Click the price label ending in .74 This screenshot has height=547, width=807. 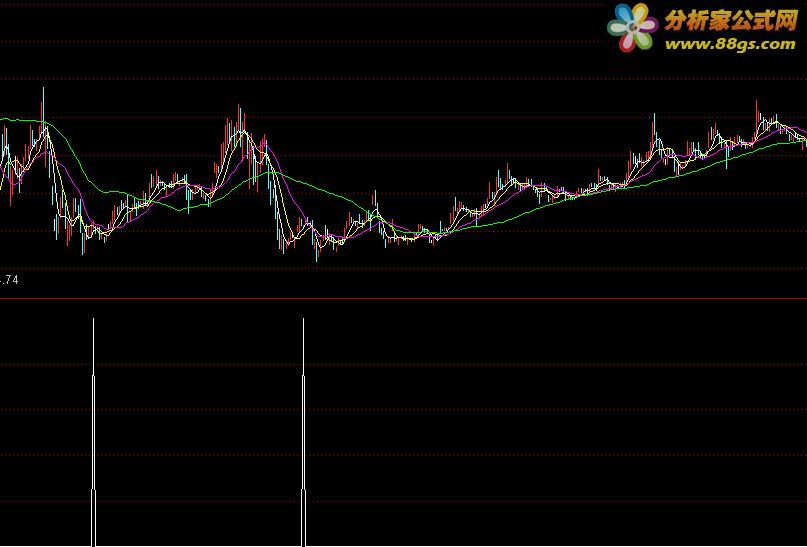(10, 280)
